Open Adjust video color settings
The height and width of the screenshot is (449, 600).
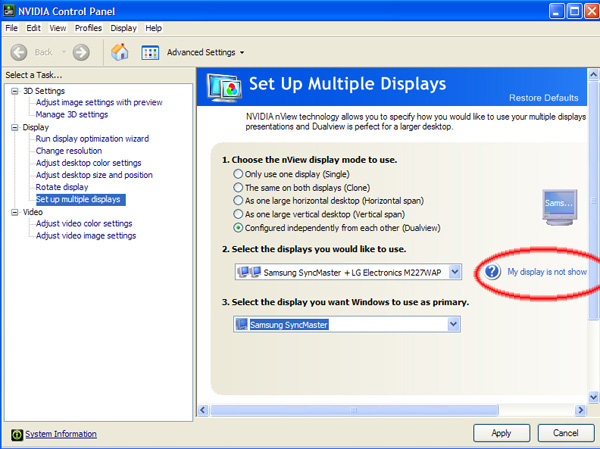click(x=84, y=224)
